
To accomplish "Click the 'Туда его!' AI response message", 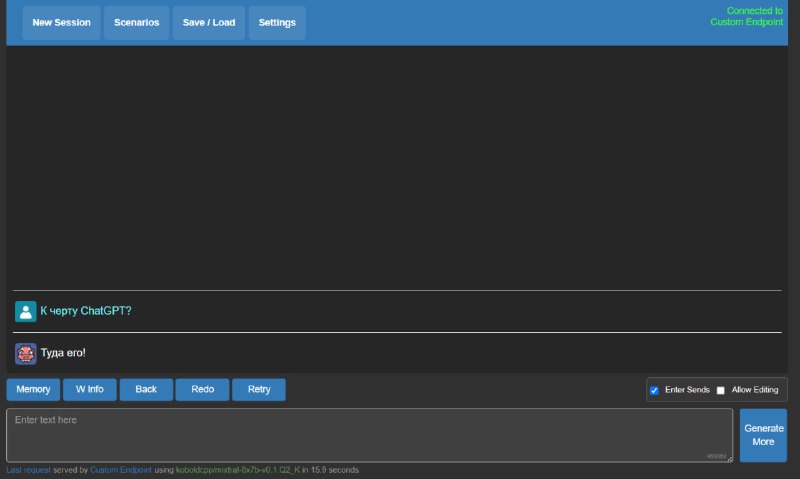I will 63,353.
